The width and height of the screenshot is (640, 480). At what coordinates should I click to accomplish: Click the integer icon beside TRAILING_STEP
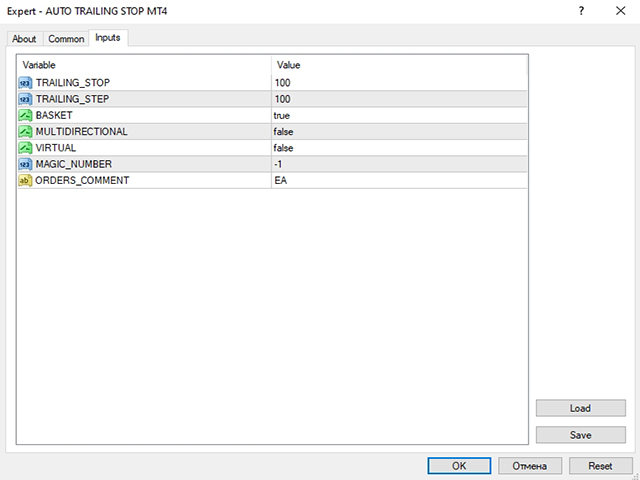tap(25, 99)
